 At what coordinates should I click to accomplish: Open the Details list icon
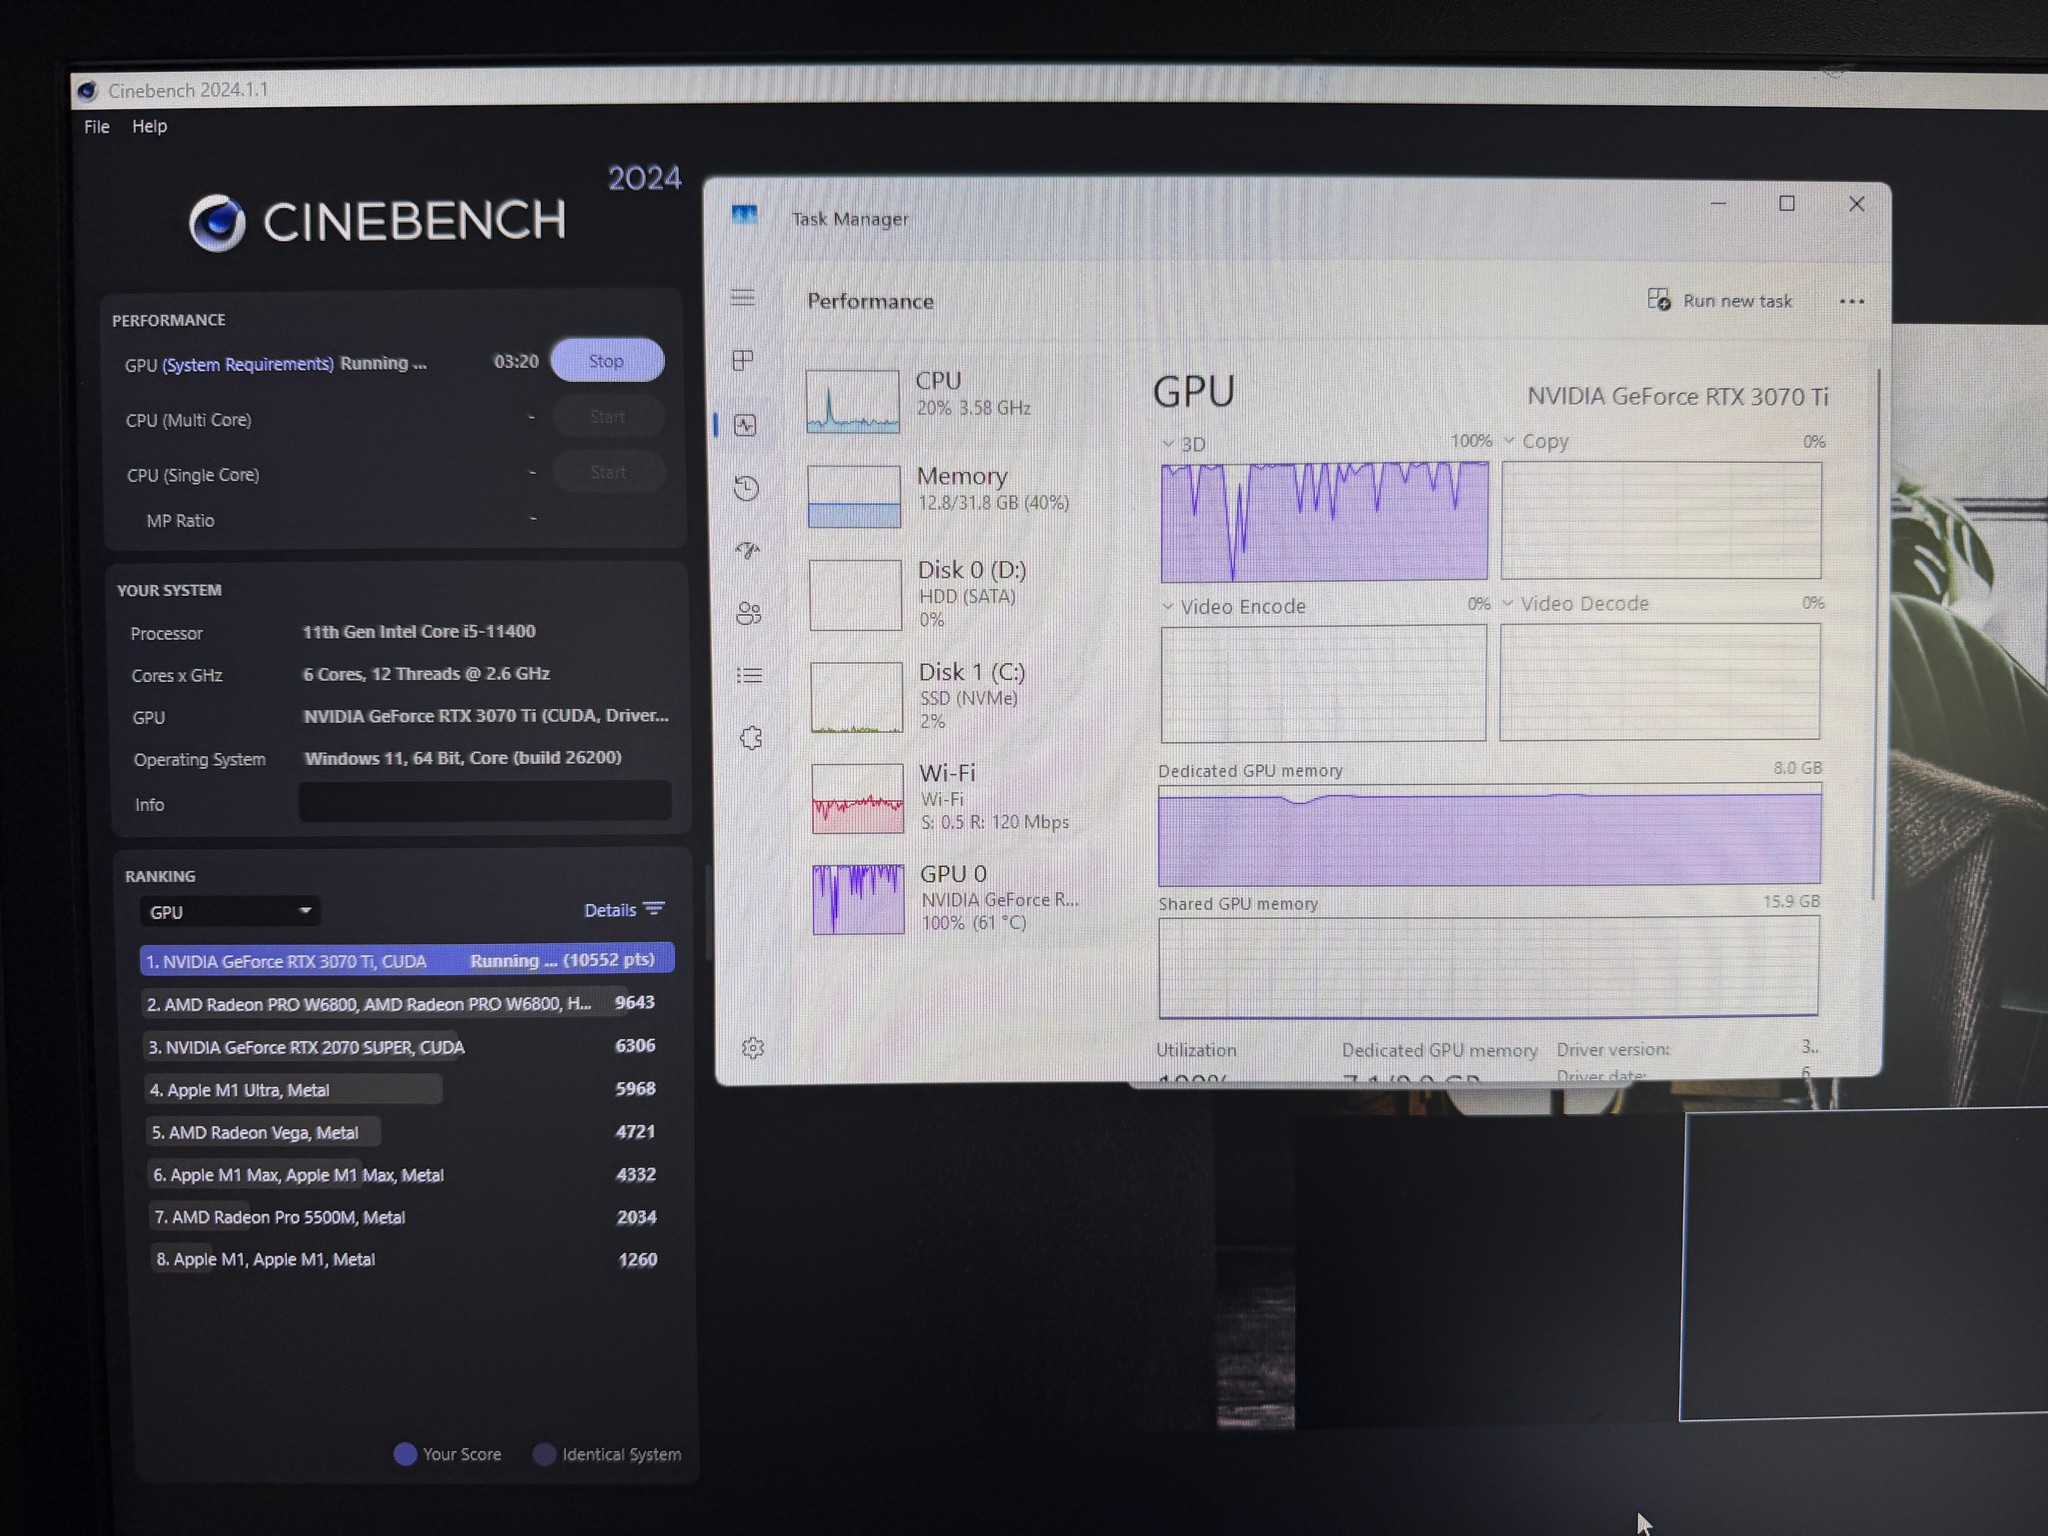749,676
